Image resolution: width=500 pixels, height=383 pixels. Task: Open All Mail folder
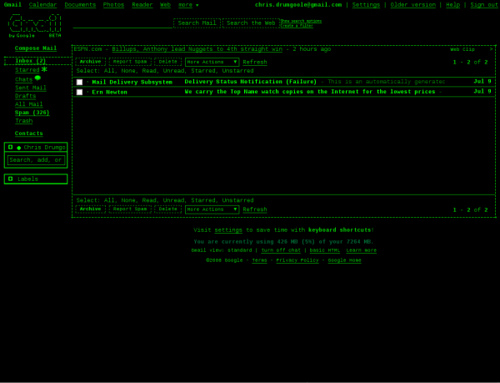click(x=29, y=104)
